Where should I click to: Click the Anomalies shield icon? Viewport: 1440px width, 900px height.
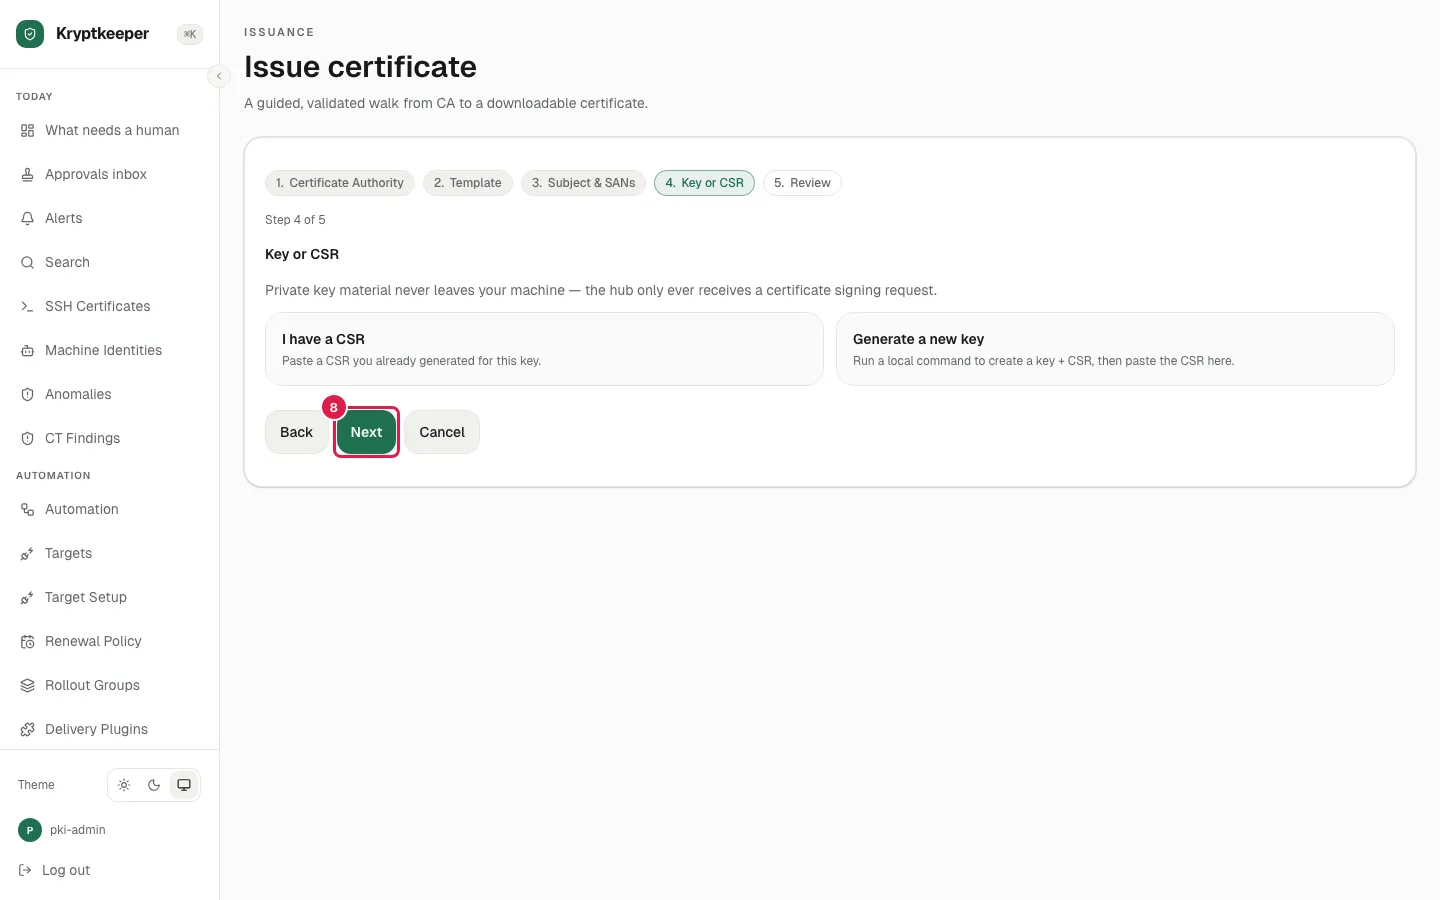pos(28,395)
